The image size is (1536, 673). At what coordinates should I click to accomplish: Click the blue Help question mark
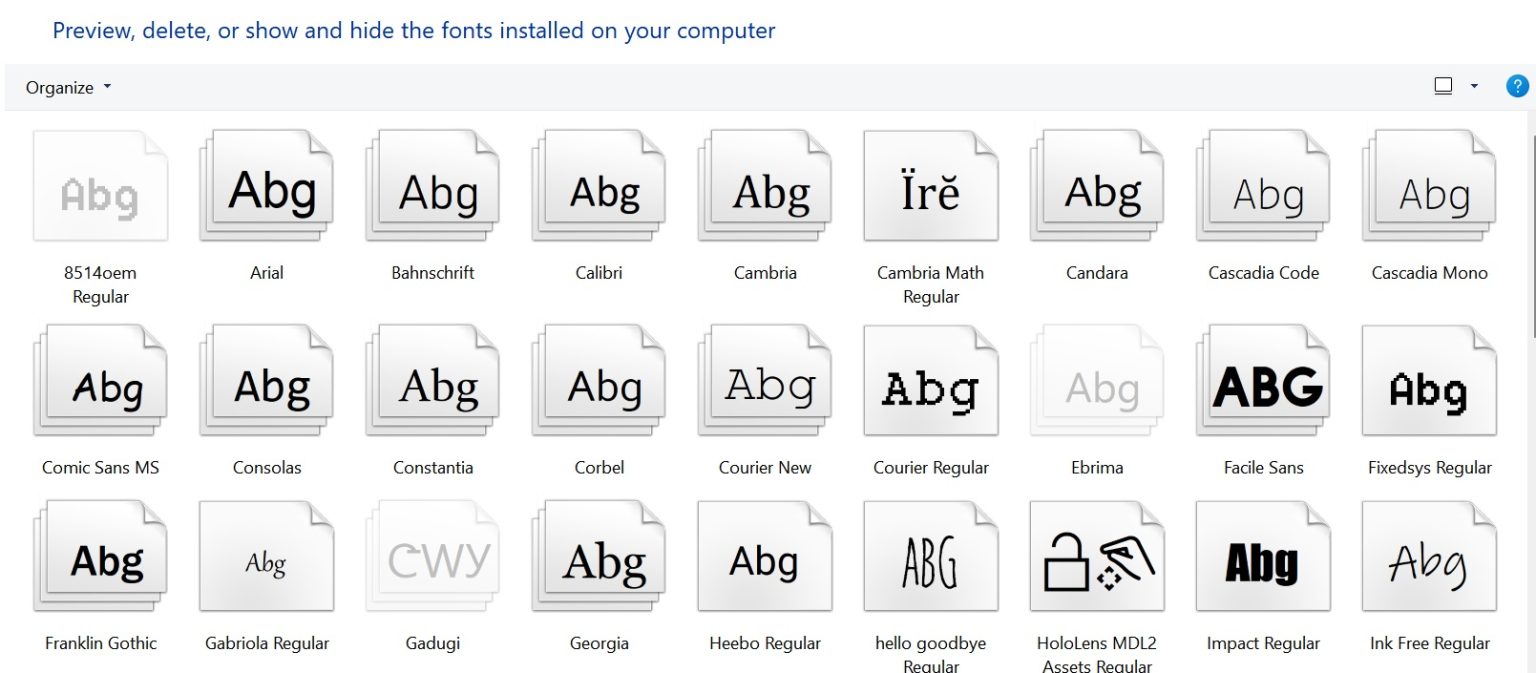point(1518,86)
